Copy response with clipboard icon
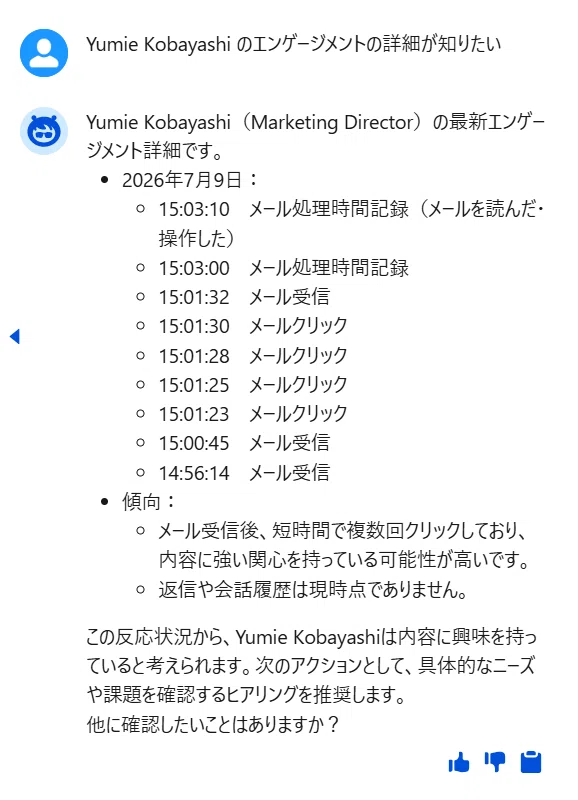This screenshot has height=800, width=578. click(531, 762)
